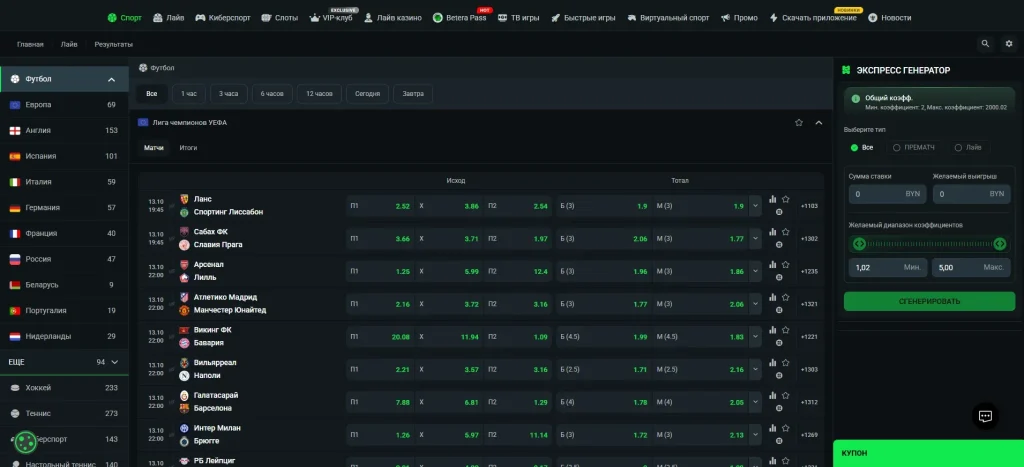Favorite the Викинг ФК – Бавария star
The image size is (1024, 467).
(786, 330)
